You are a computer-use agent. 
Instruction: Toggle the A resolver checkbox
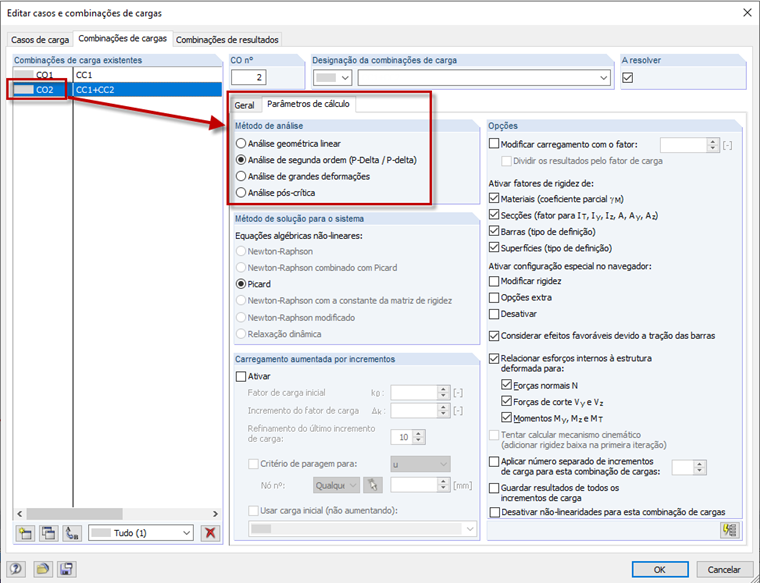point(628,78)
